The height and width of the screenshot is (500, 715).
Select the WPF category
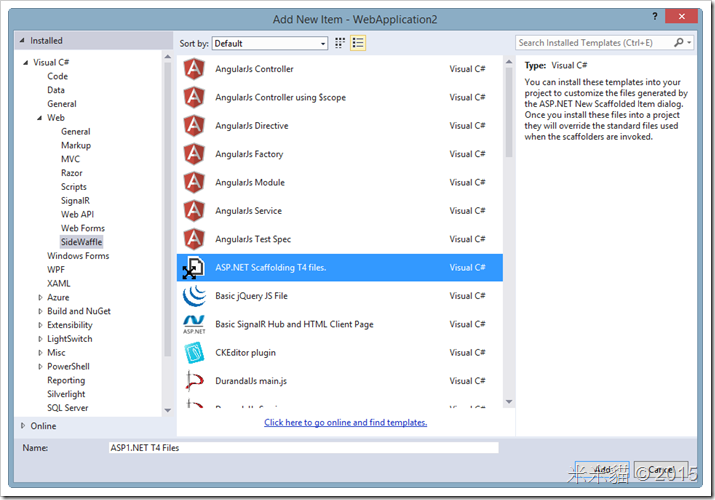tap(56, 270)
